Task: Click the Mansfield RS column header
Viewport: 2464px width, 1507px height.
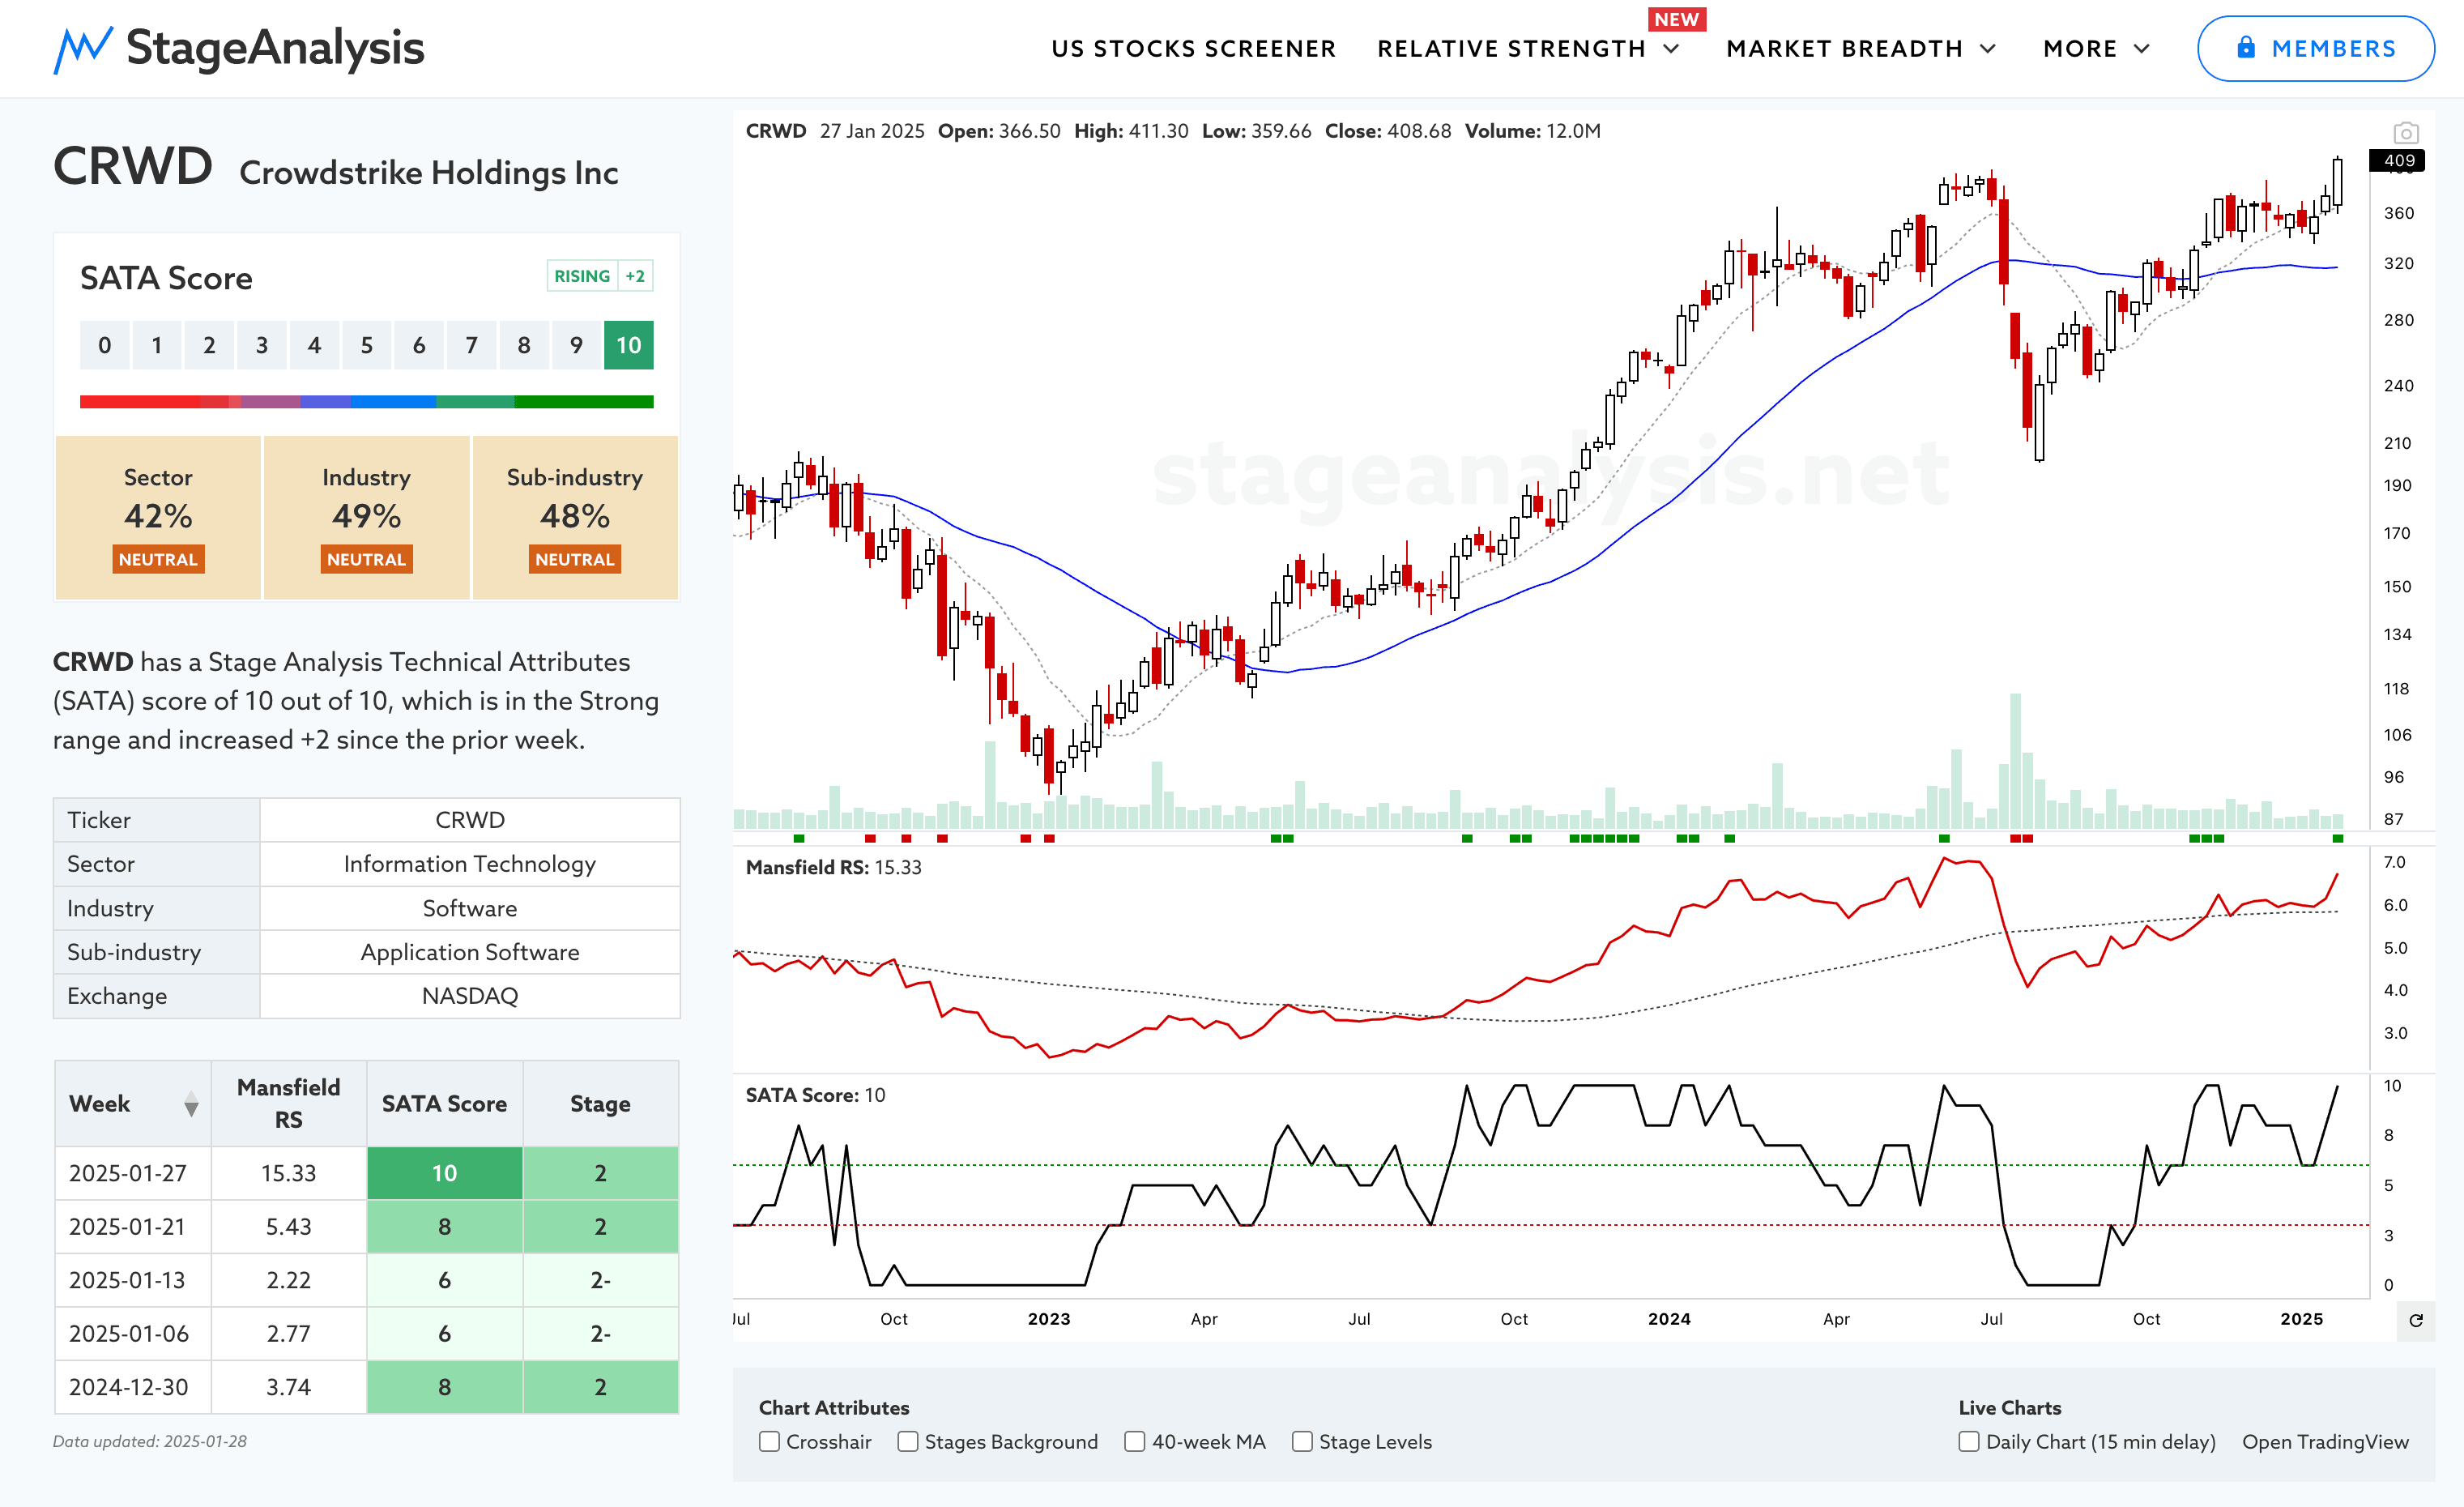Action: 289,1104
